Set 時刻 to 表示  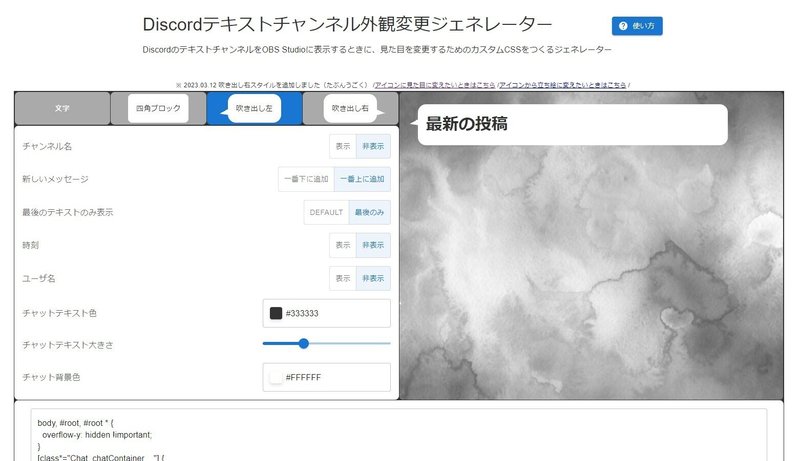coord(343,245)
